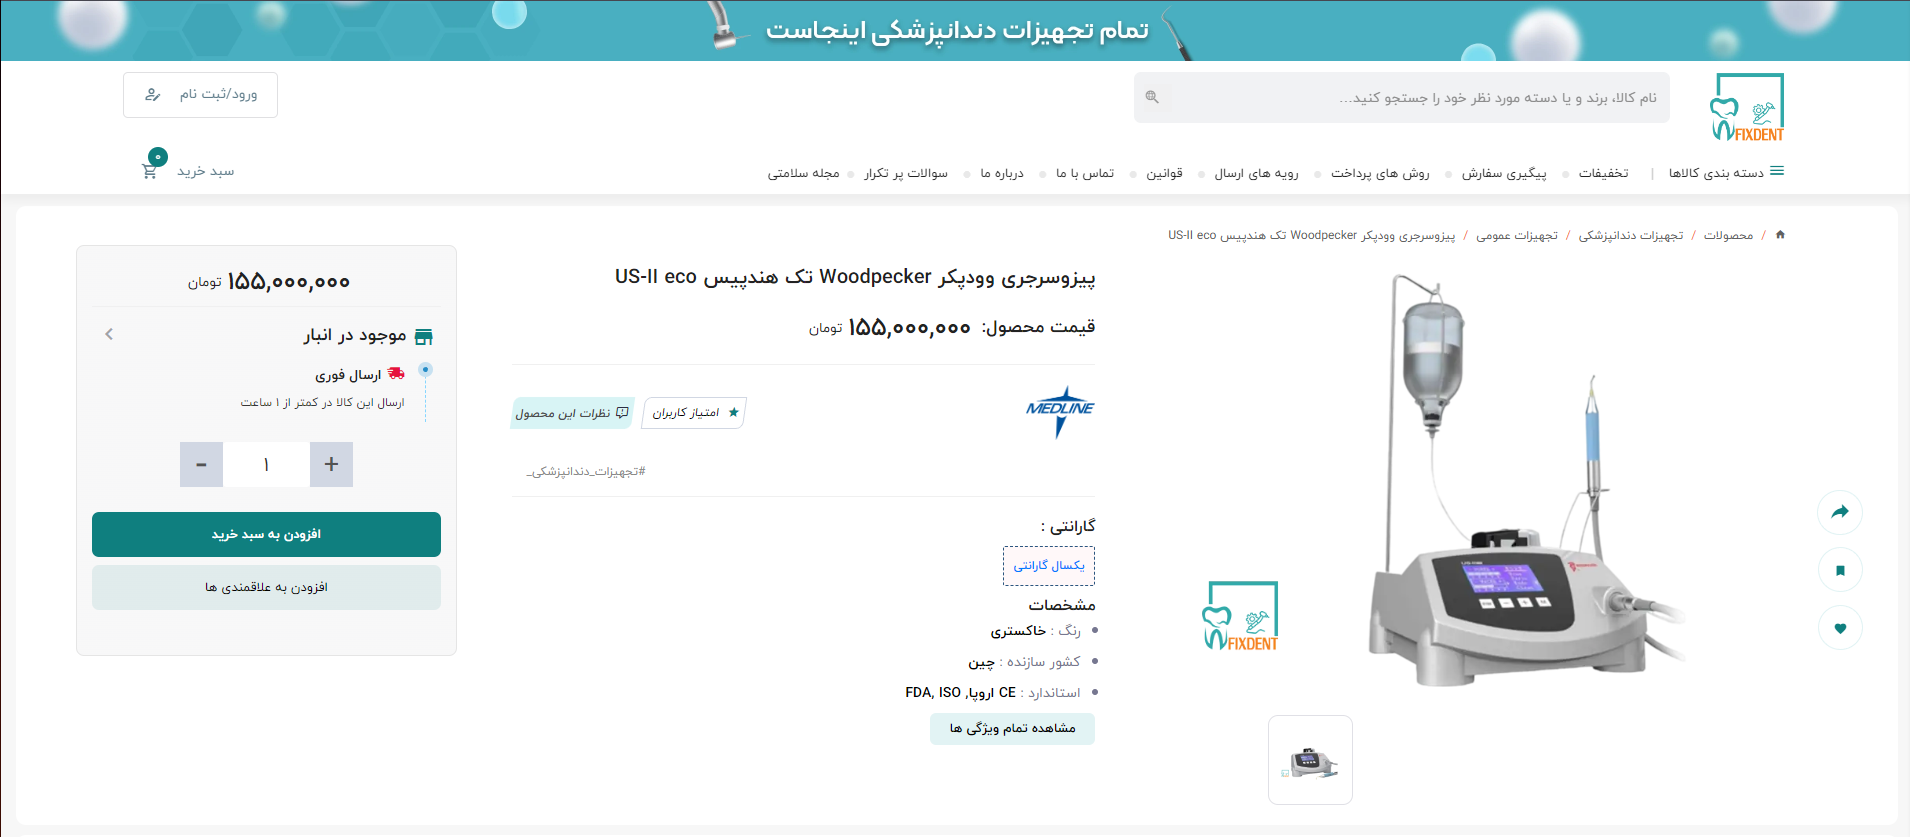Increase quantity with plus button
Viewport: 1910px width, 837px height.
click(331, 465)
